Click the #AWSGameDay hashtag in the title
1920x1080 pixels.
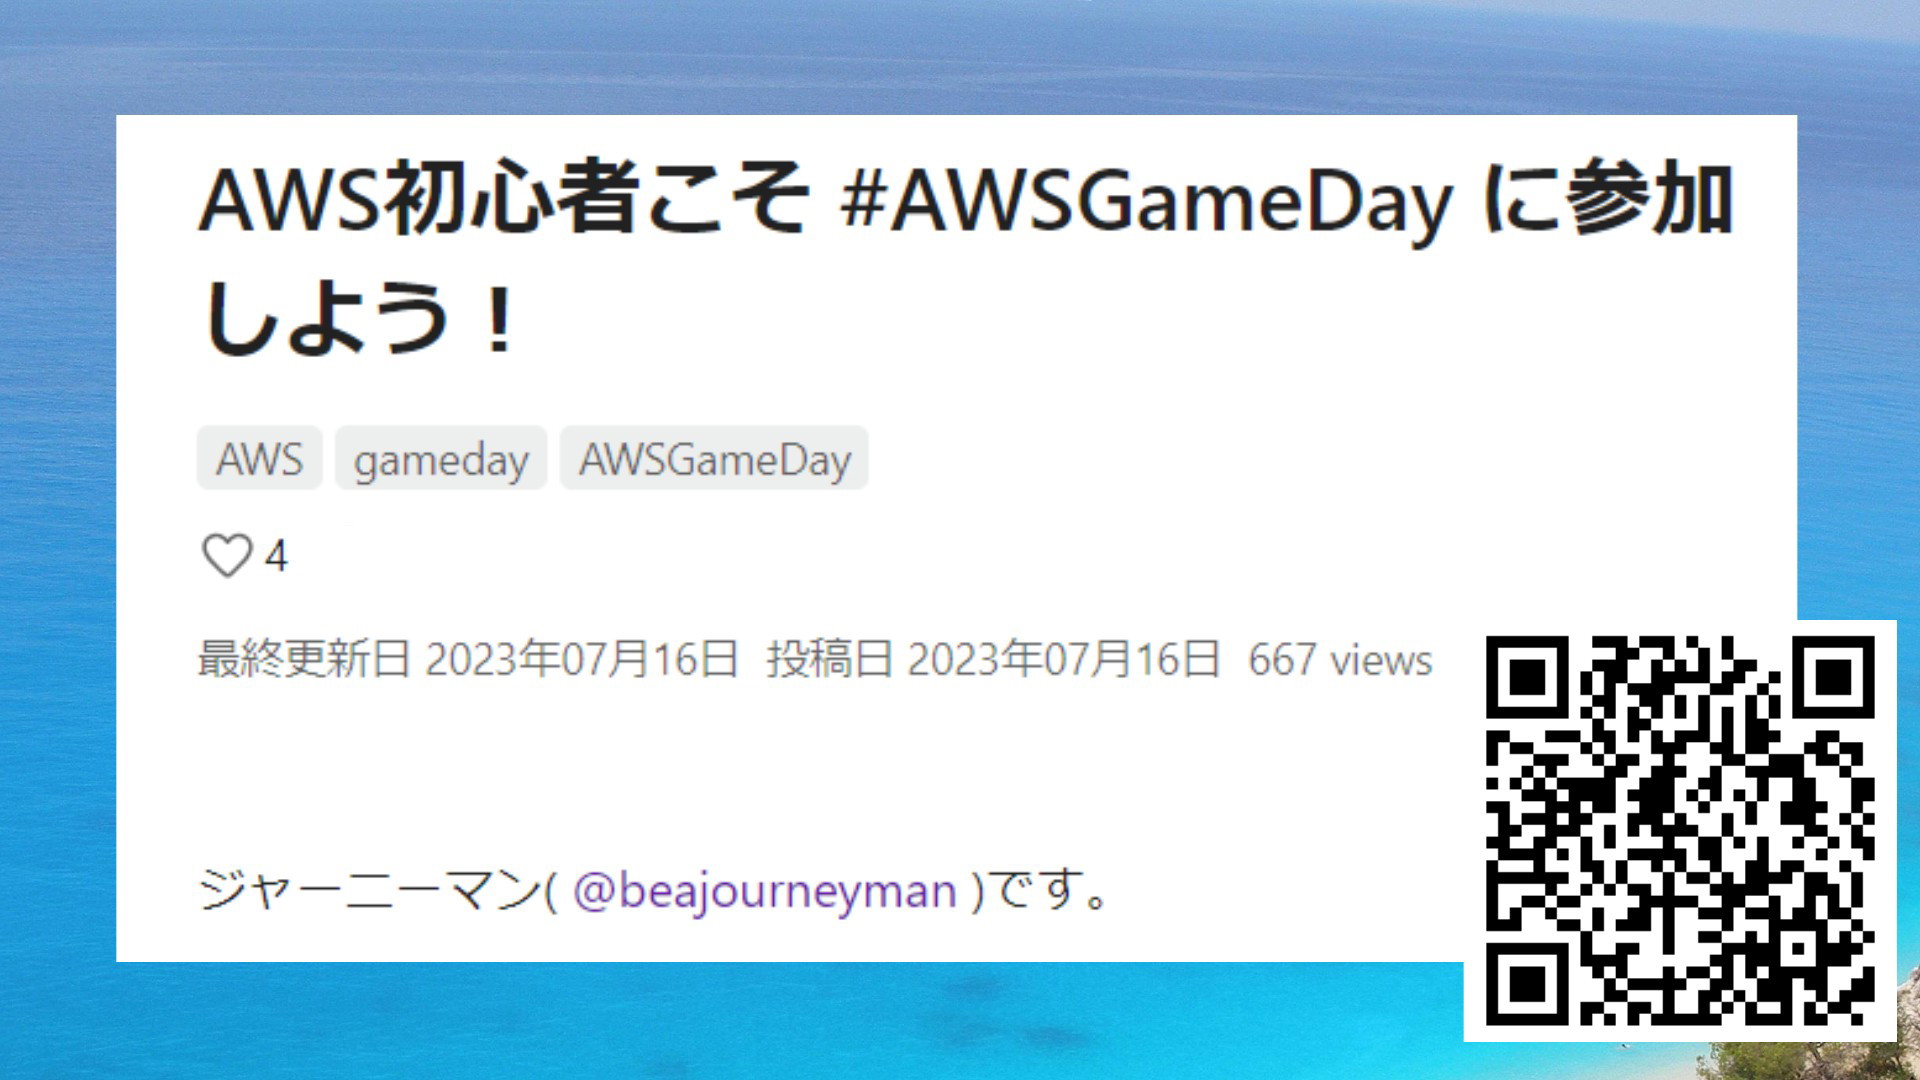tap(1146, 201)
